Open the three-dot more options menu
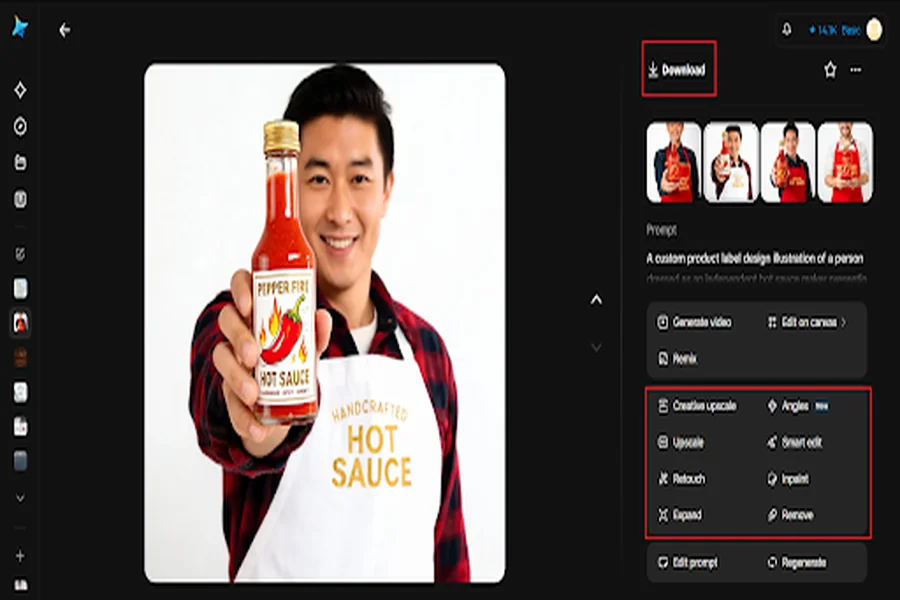The height and width of the screenshot is (600, 900). (856, 70)
